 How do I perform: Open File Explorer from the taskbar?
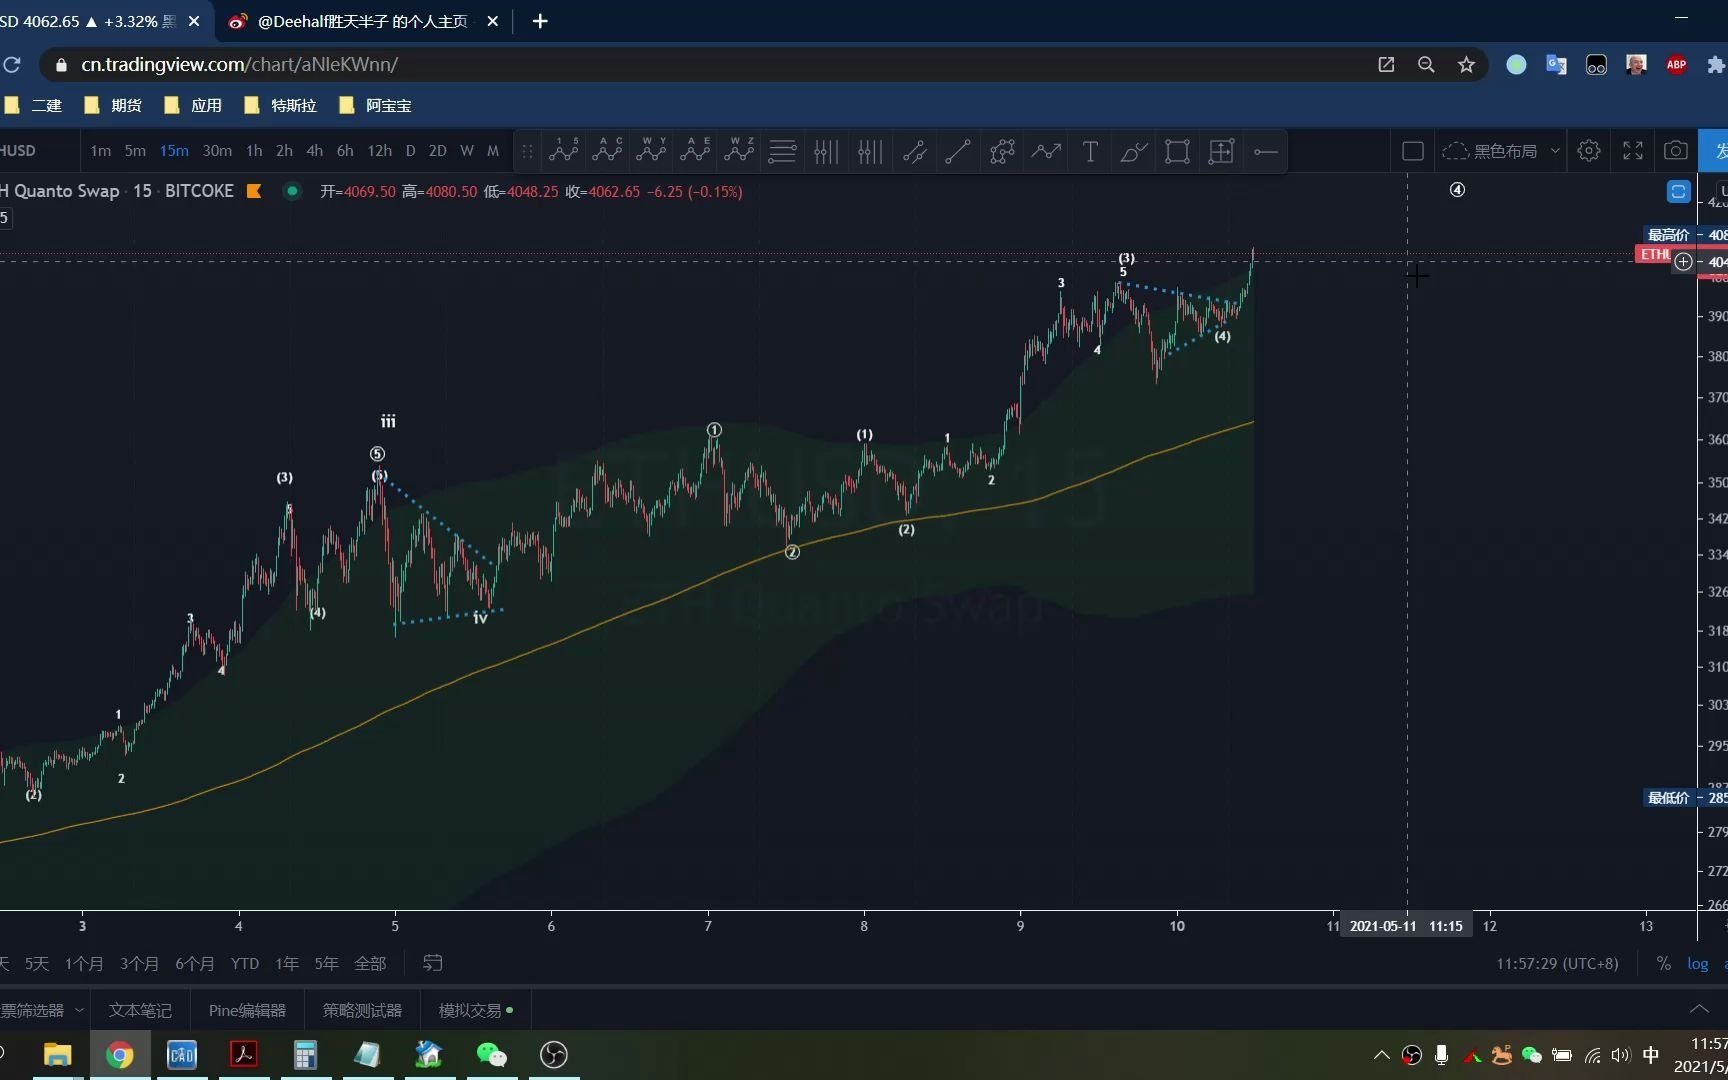pos(58,1055)
